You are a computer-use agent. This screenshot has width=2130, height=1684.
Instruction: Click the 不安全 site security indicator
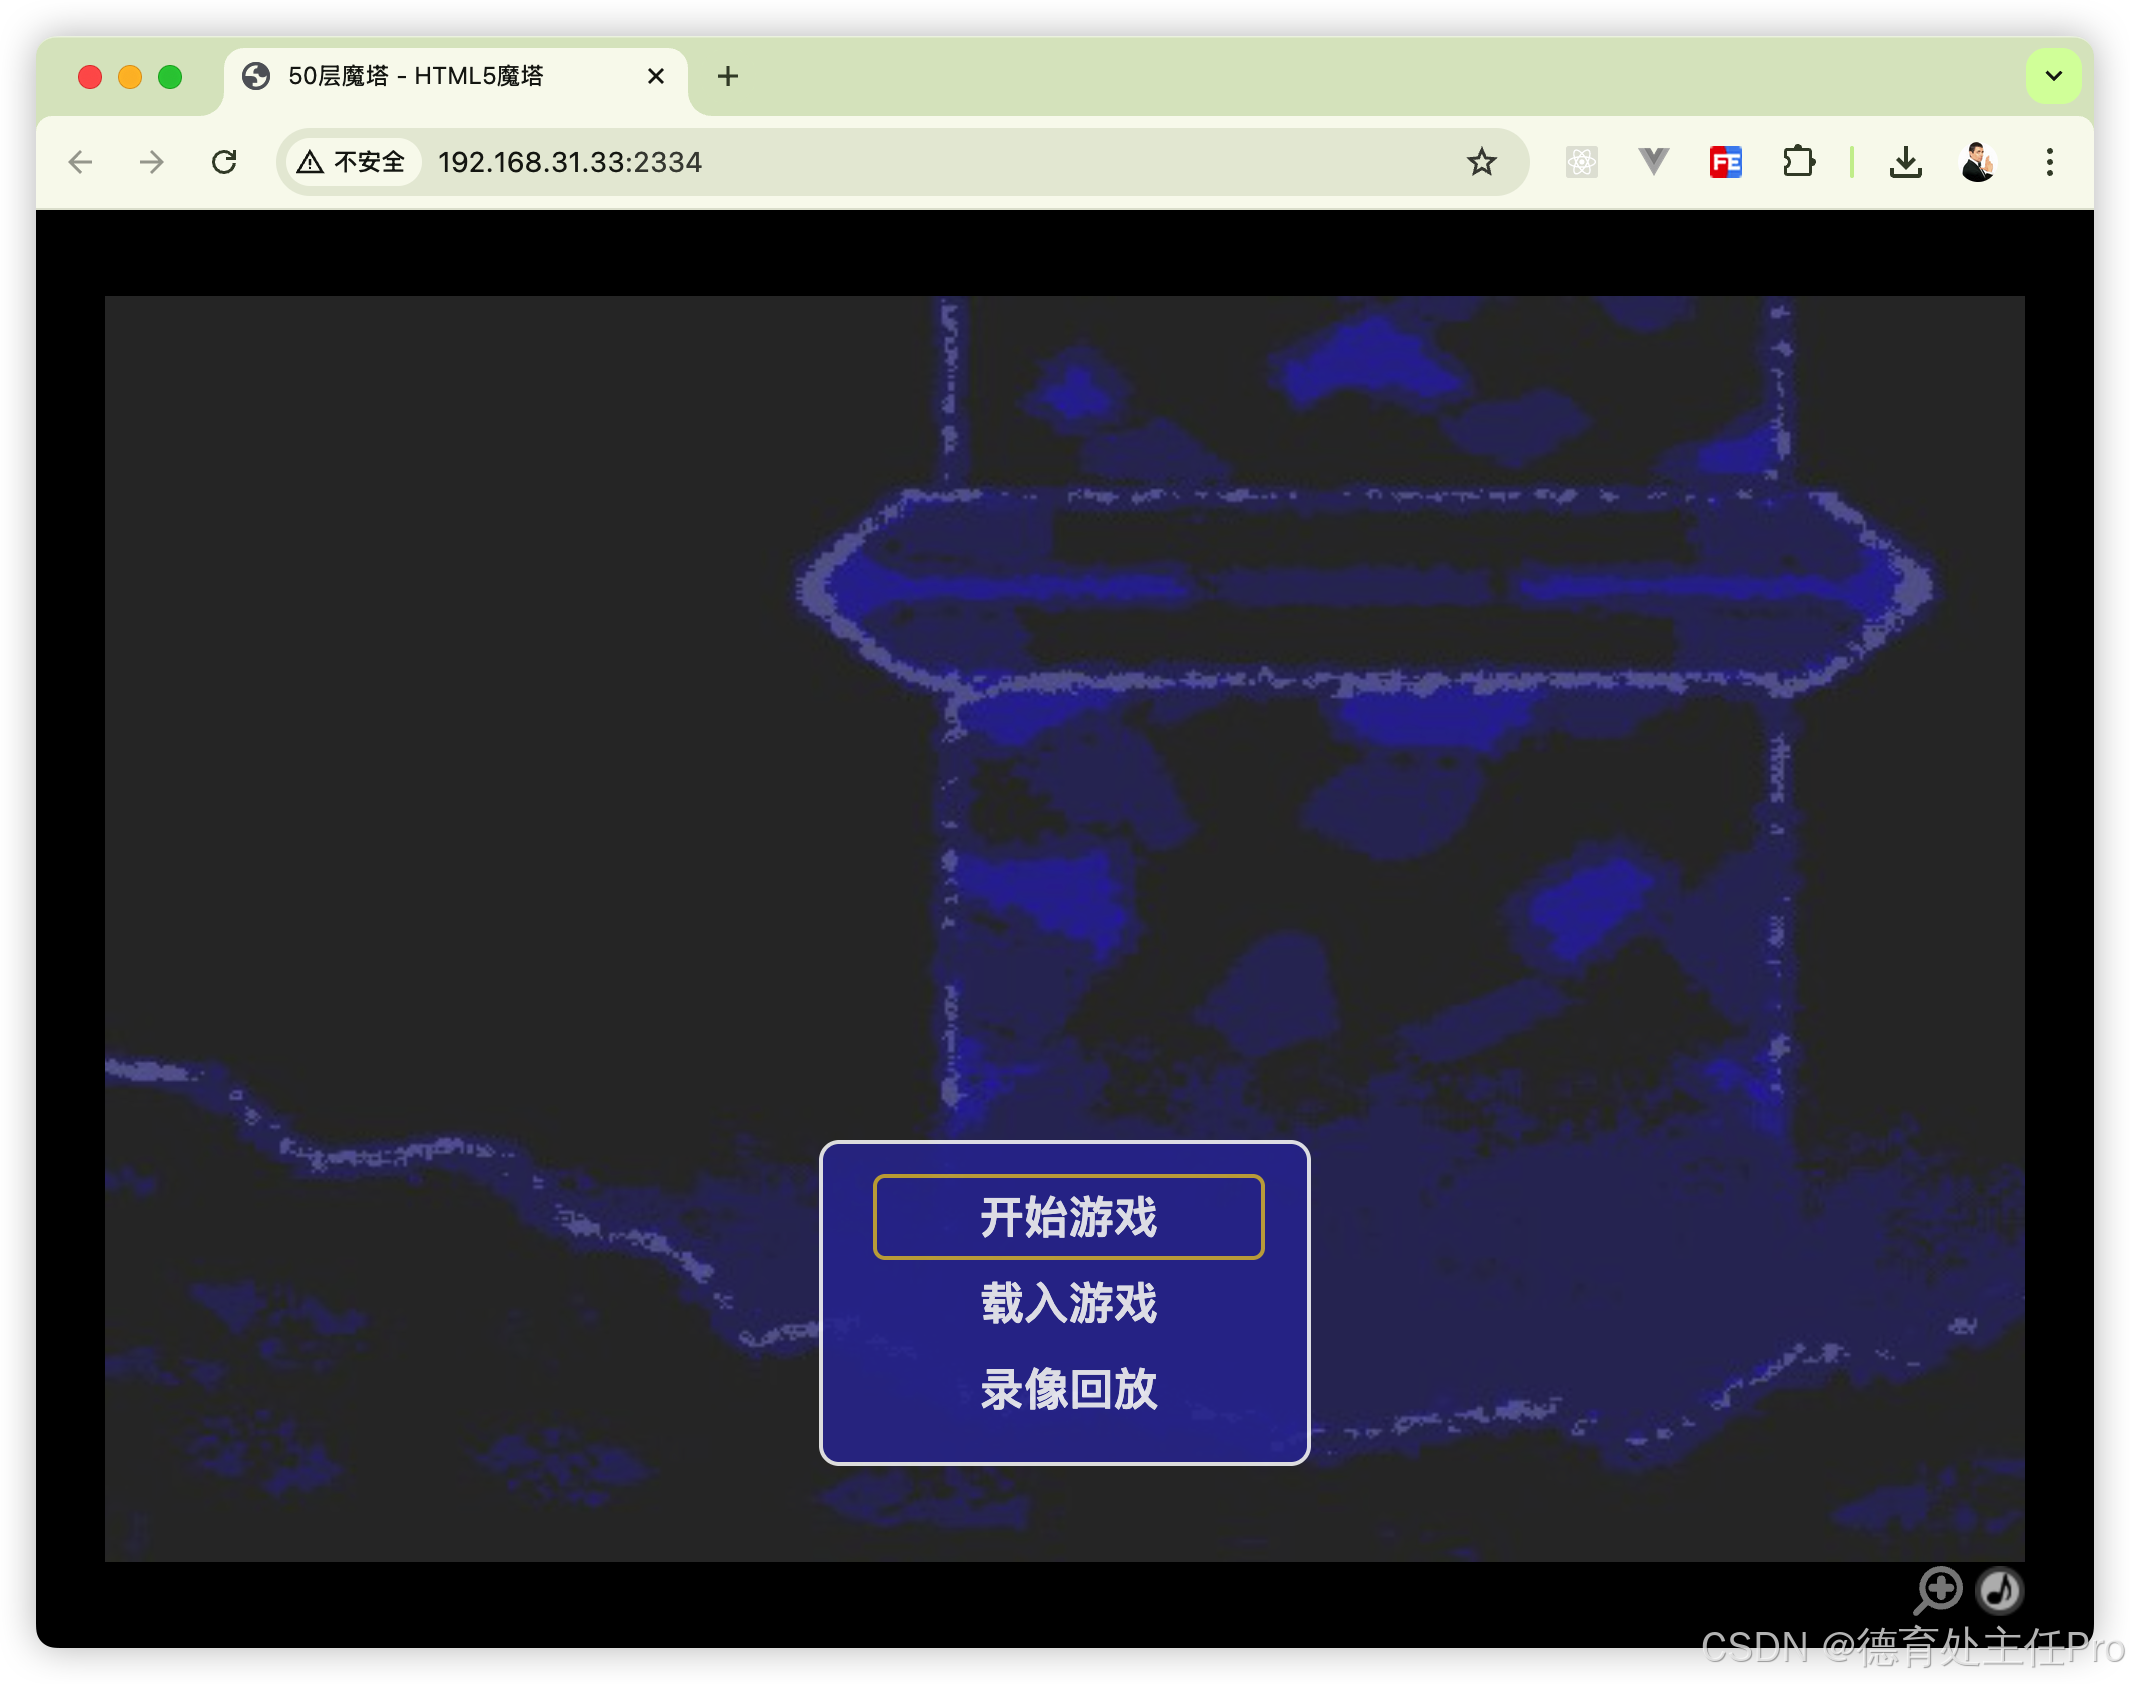[x=353, y=162]
